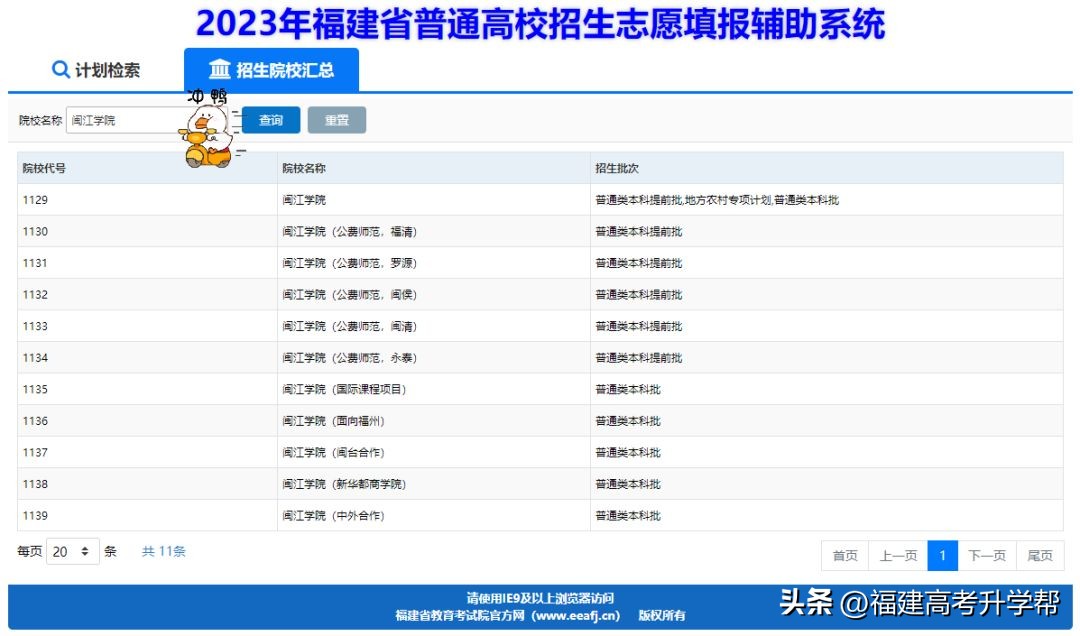The image size is (1080, 636).
Task: Select page number 1 in pagination
Action: pyautogui.click(x=943, y=555)
